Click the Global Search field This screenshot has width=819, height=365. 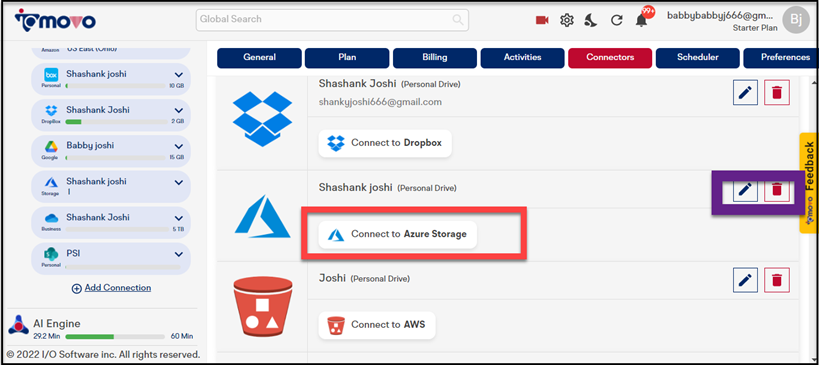[332, 20]
